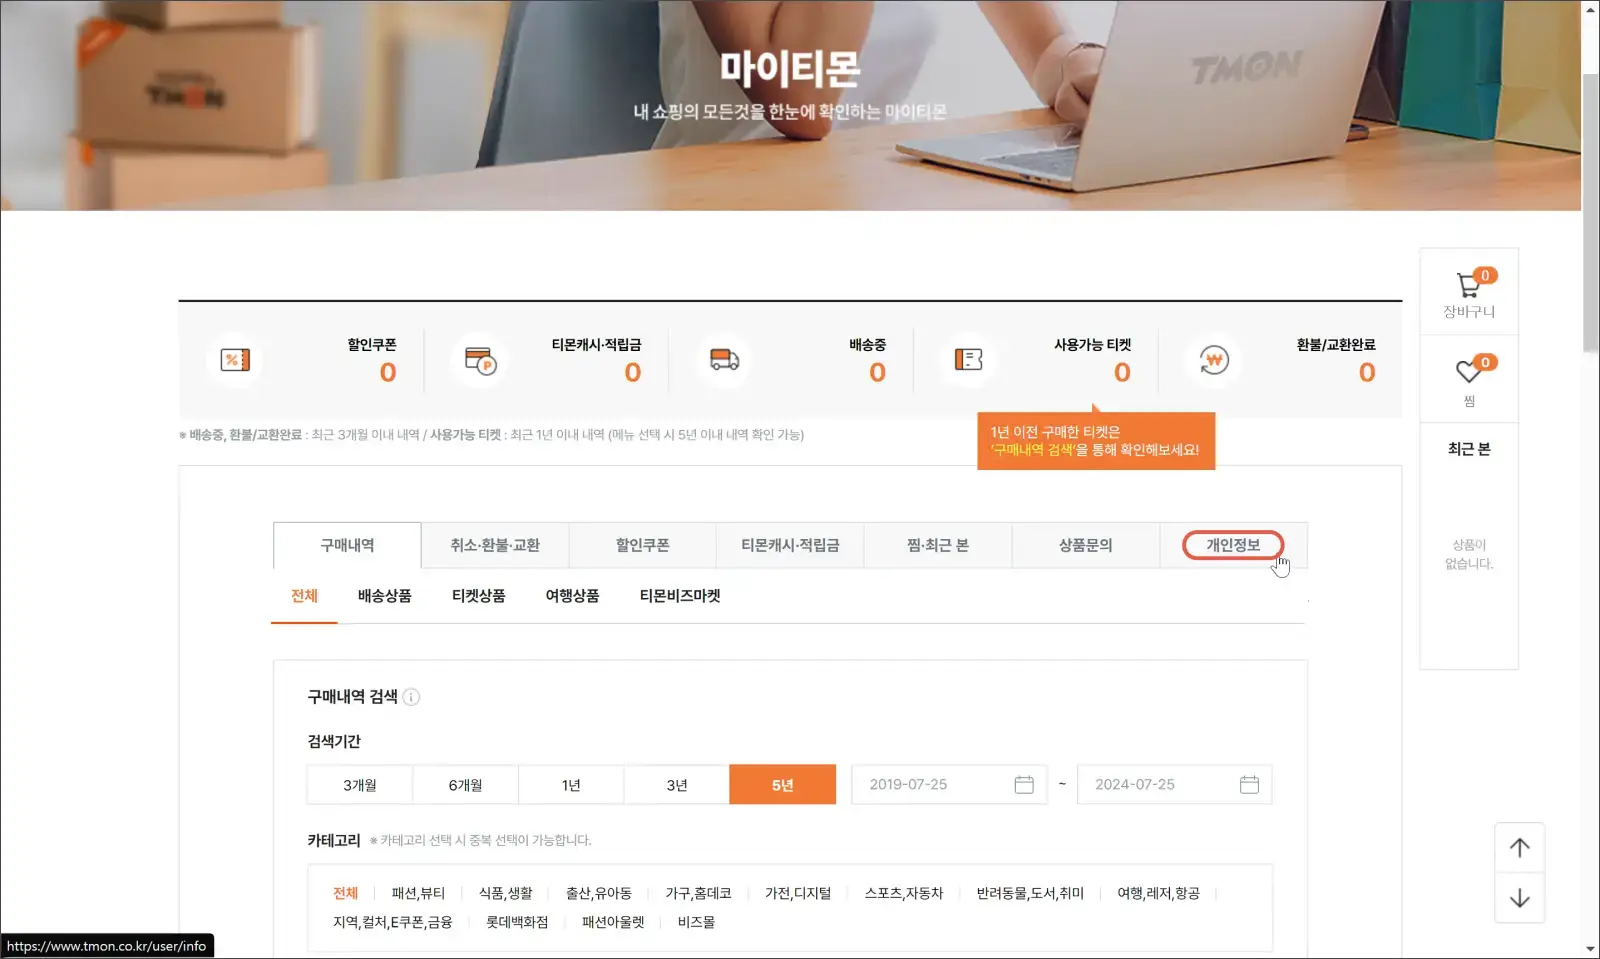This screenshot has height=959, width=1600.
Task: Click the info icon beside 구매내역 검색
Action: (411, 697)
